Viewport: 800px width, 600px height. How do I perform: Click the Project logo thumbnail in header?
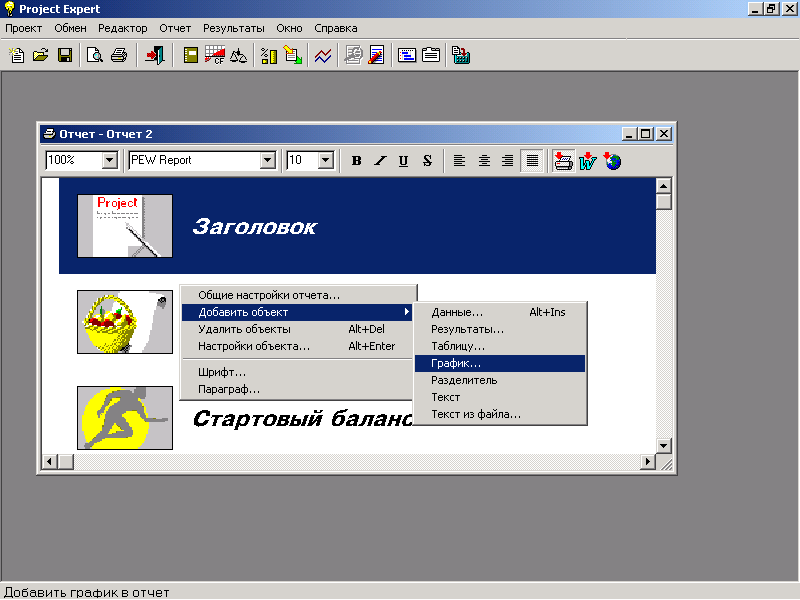point(125,226)
